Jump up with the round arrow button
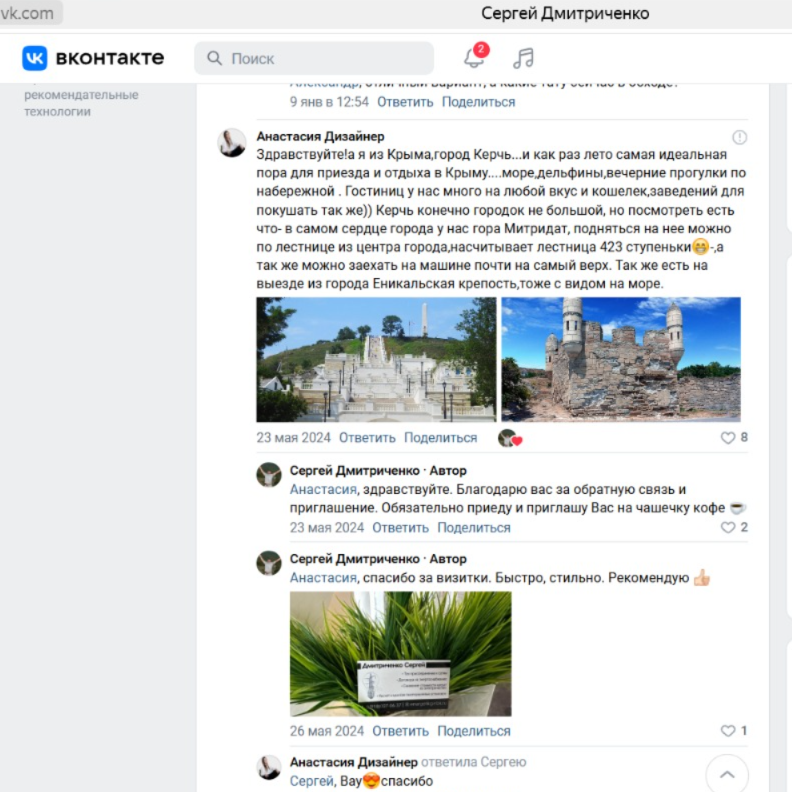The width and height of the screenshot is (792, 792). tap(727, 774)
